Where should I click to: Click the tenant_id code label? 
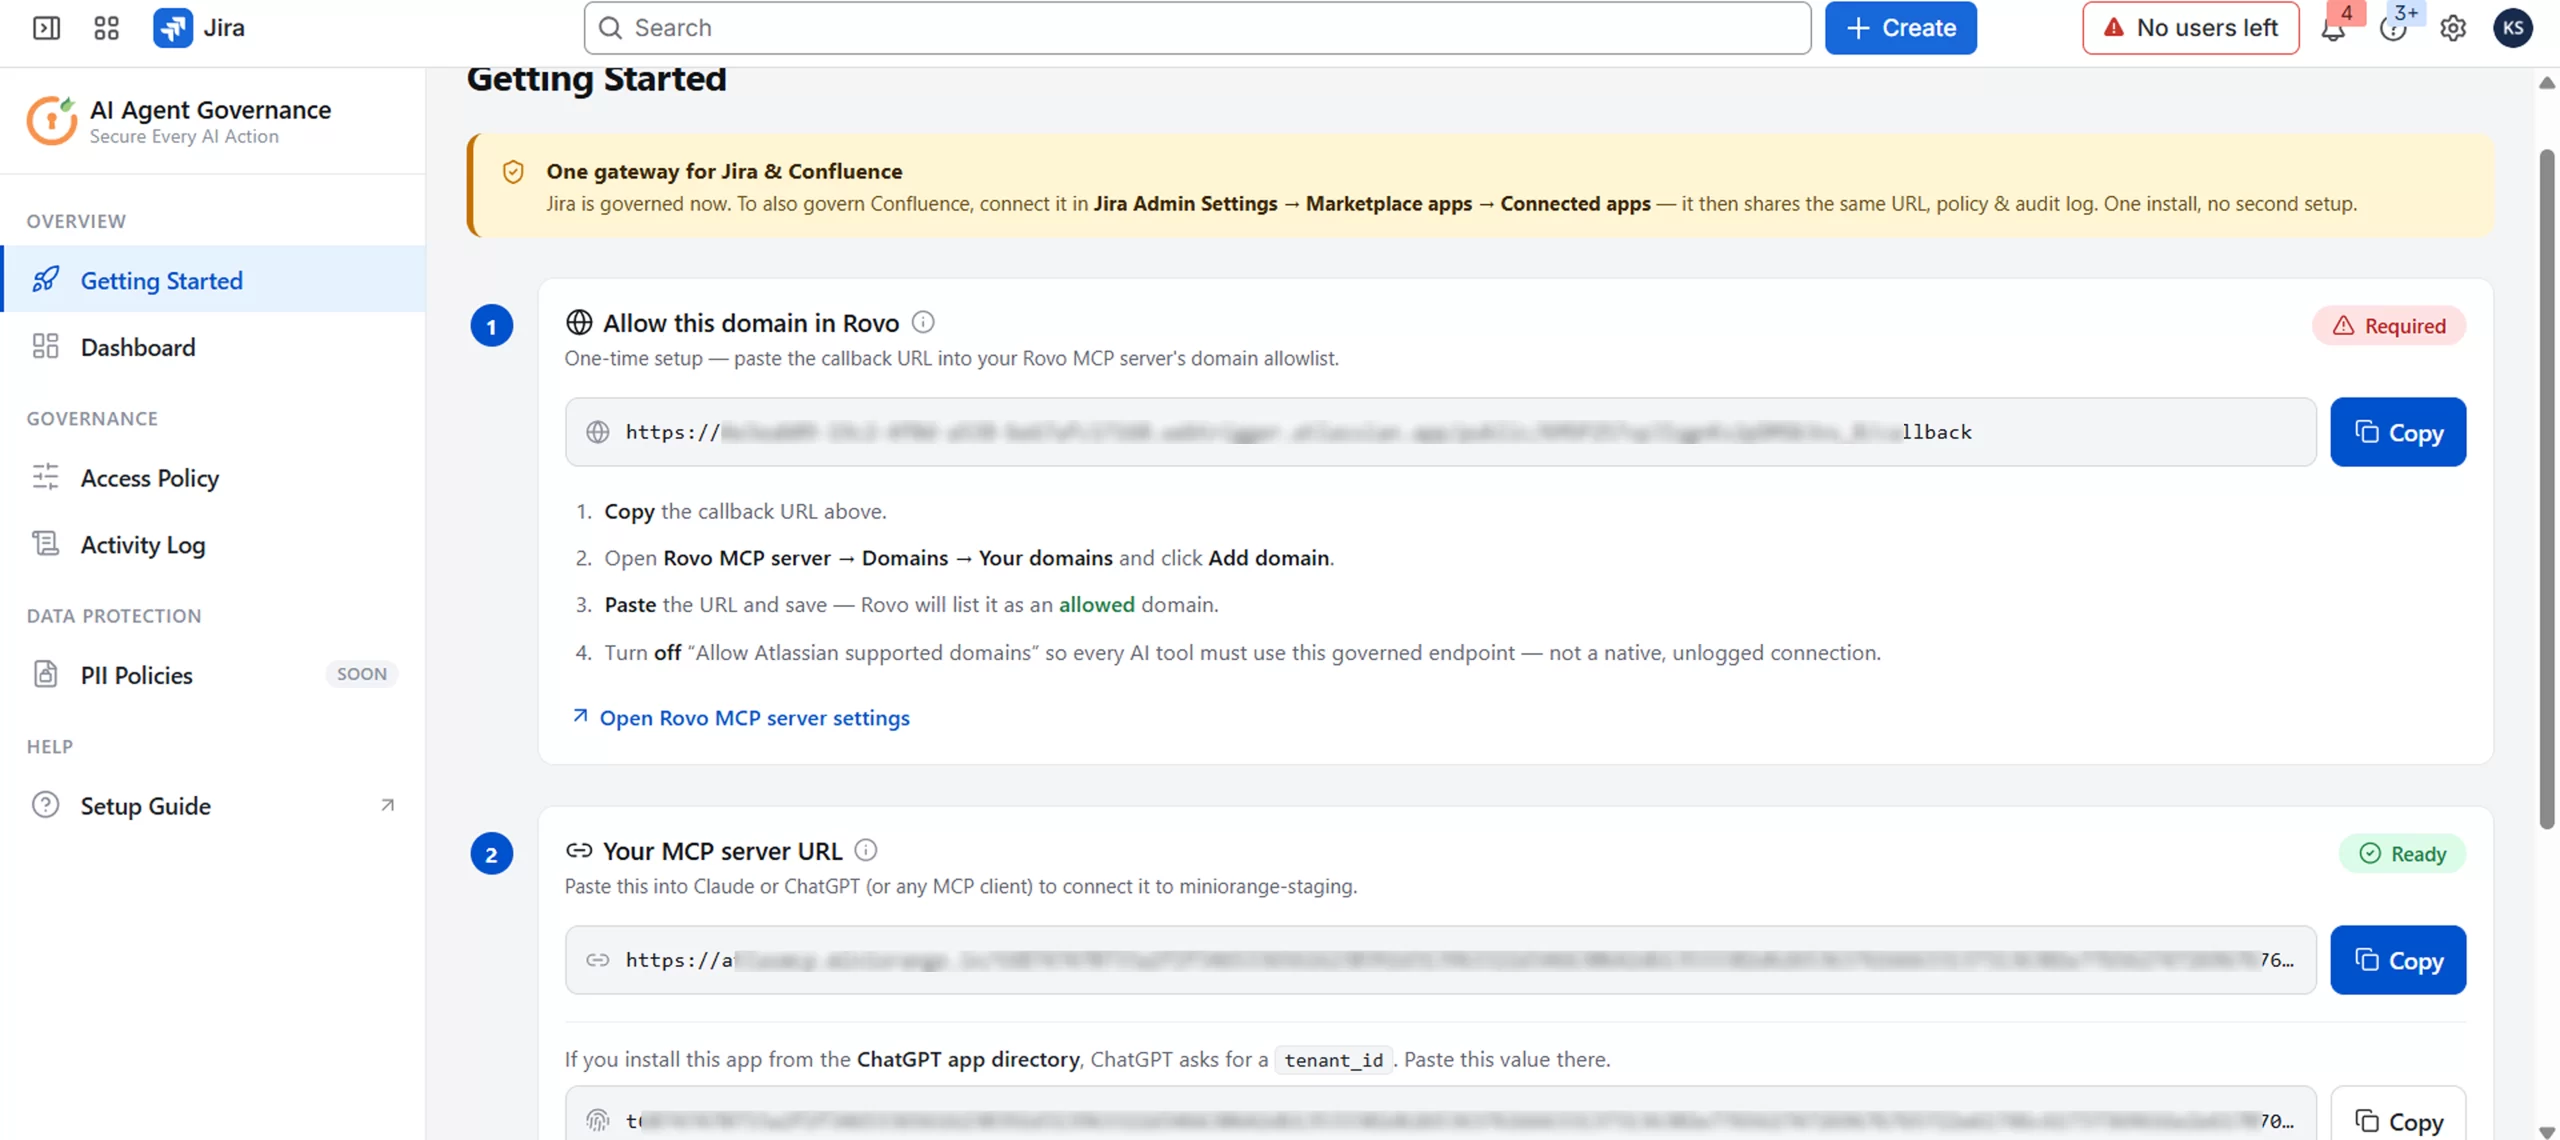(x=1333, y=1060)
